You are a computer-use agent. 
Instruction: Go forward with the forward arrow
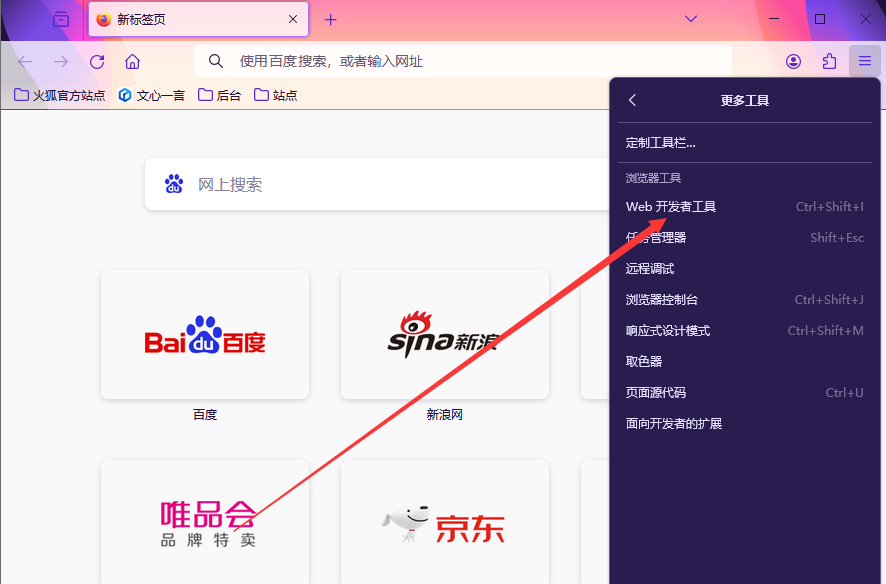pos(60,62)
